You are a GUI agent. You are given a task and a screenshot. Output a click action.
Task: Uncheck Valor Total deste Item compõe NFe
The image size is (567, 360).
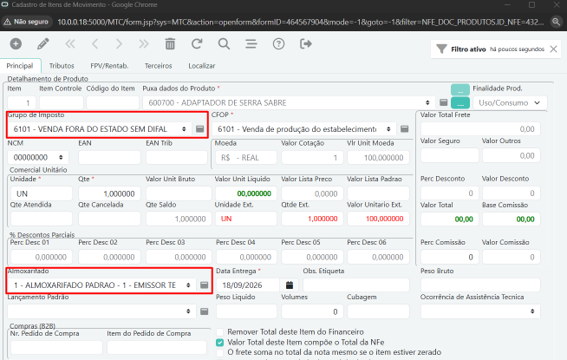click(219, 342)
